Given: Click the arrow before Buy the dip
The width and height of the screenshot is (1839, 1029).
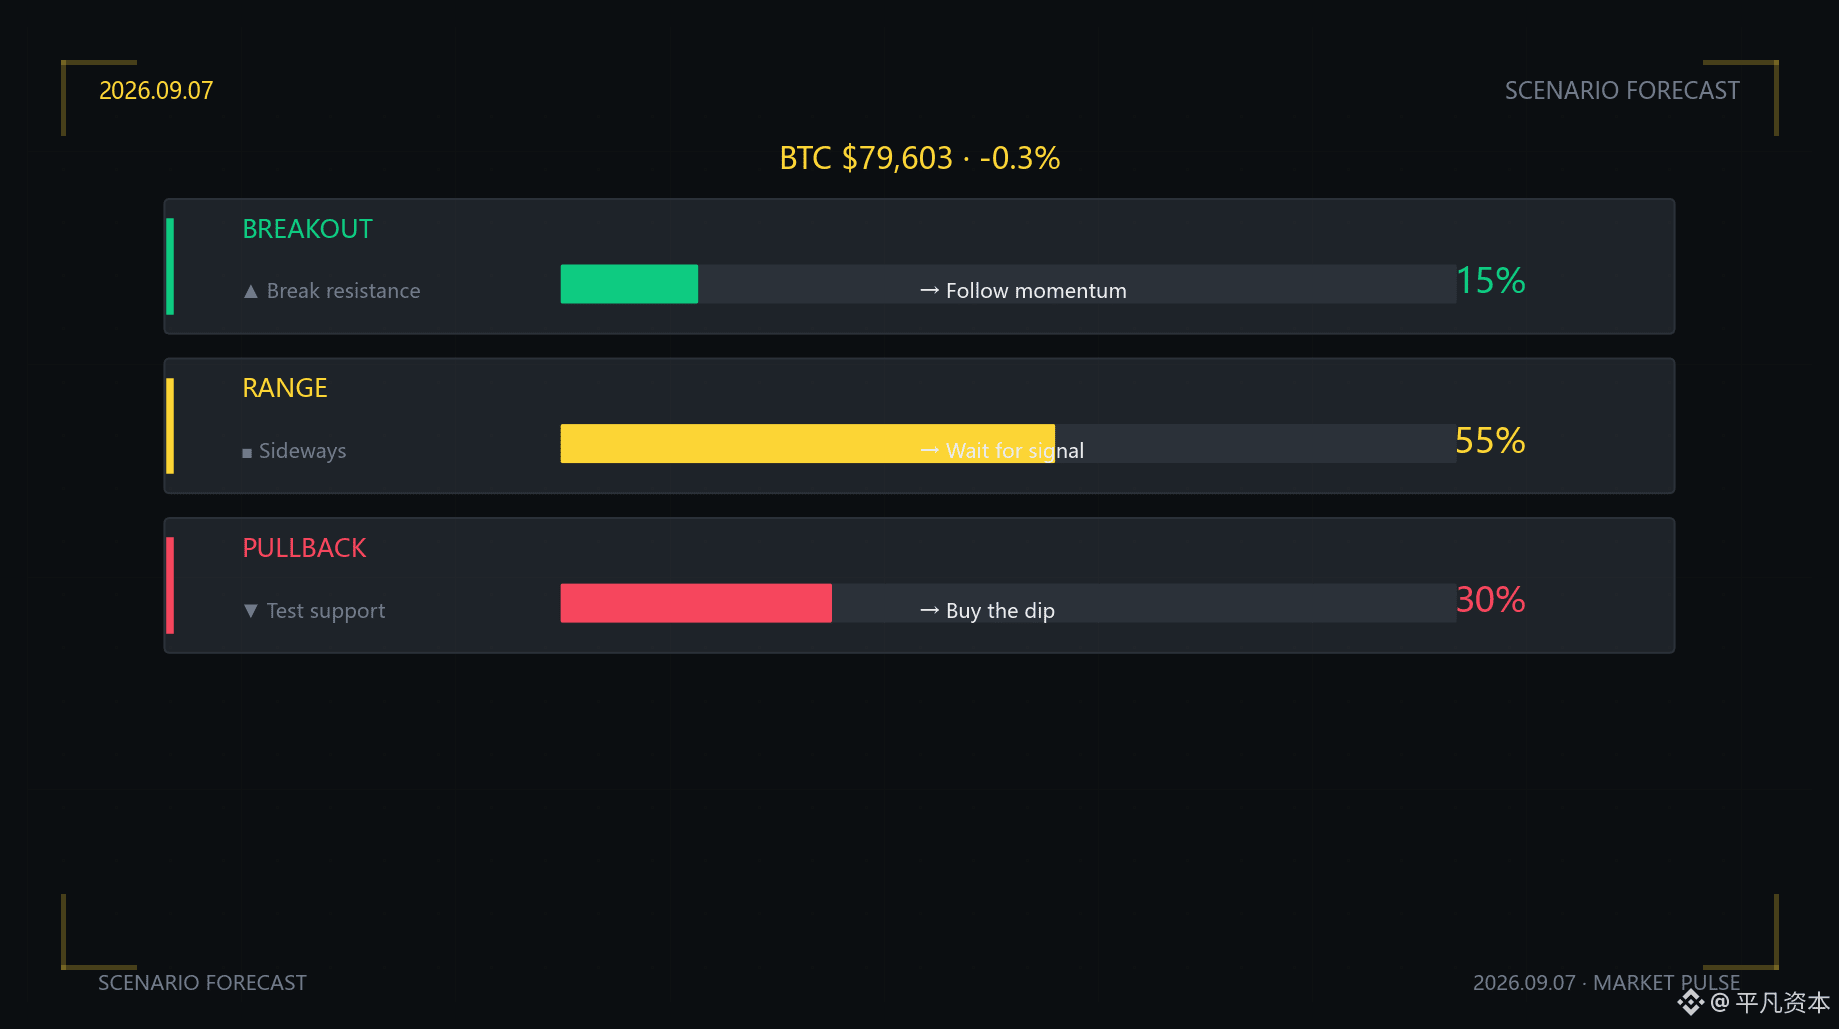Looking at the screenshot, I should (x=929, y=610).
